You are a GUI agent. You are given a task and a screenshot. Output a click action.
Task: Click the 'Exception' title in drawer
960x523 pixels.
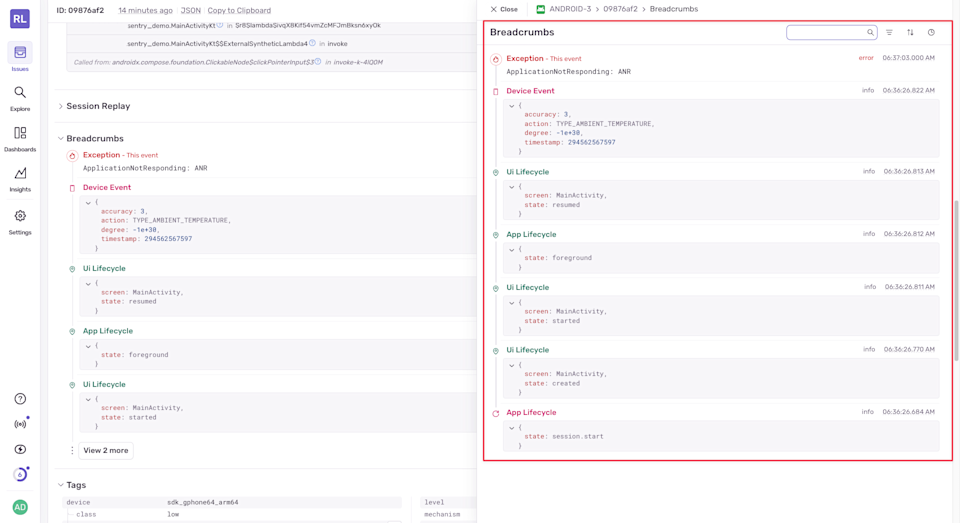coord(525,58)
